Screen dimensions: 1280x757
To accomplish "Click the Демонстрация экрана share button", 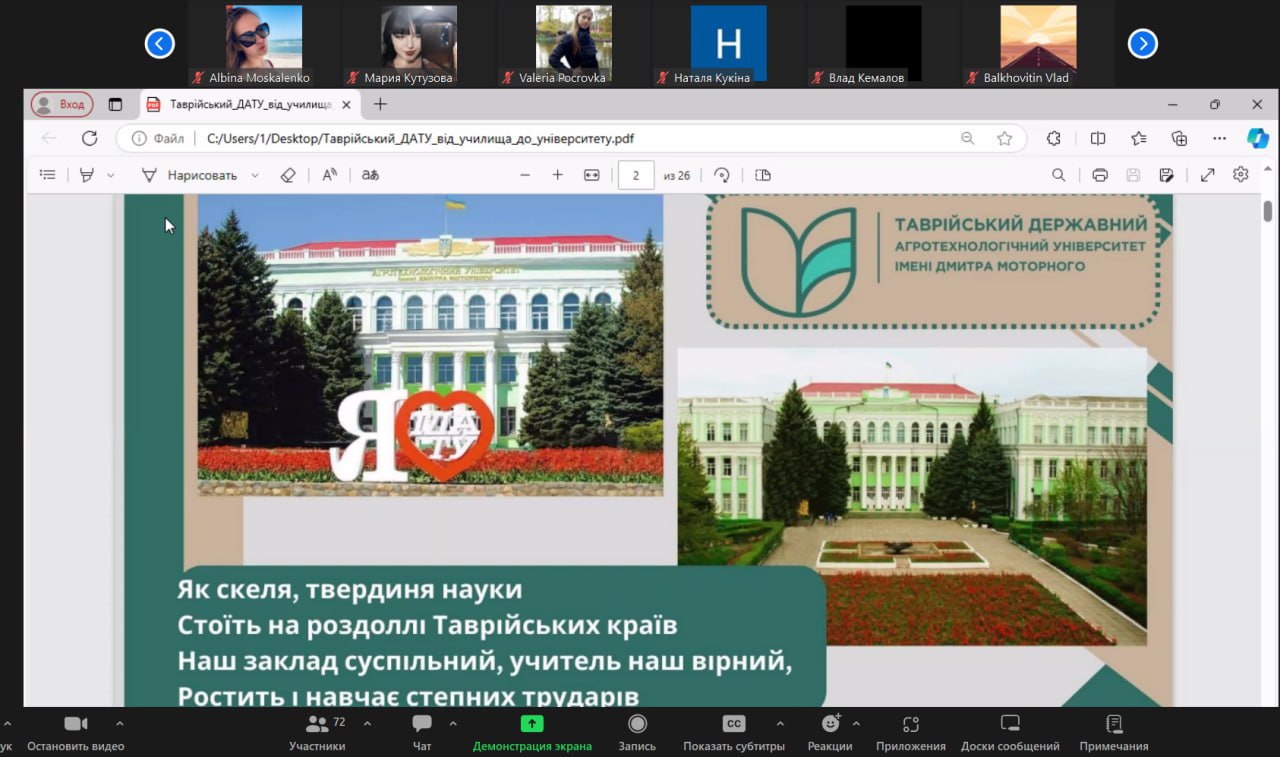I will coord(532,732).
